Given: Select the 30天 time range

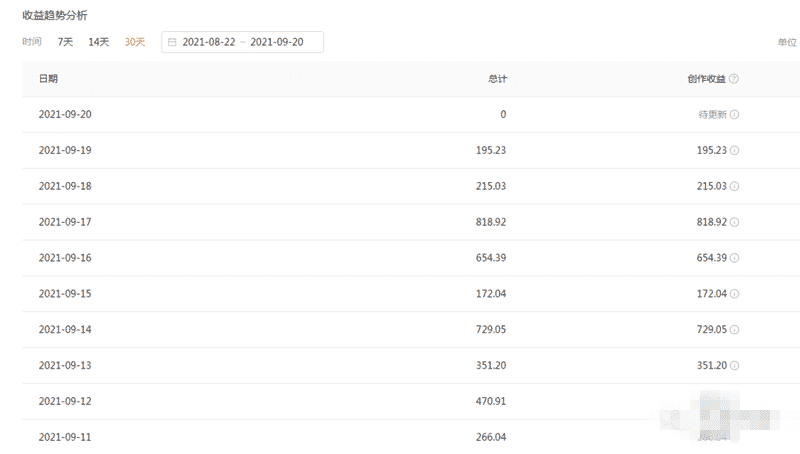Looking at the screenshot, I should [x=135, y=42].
